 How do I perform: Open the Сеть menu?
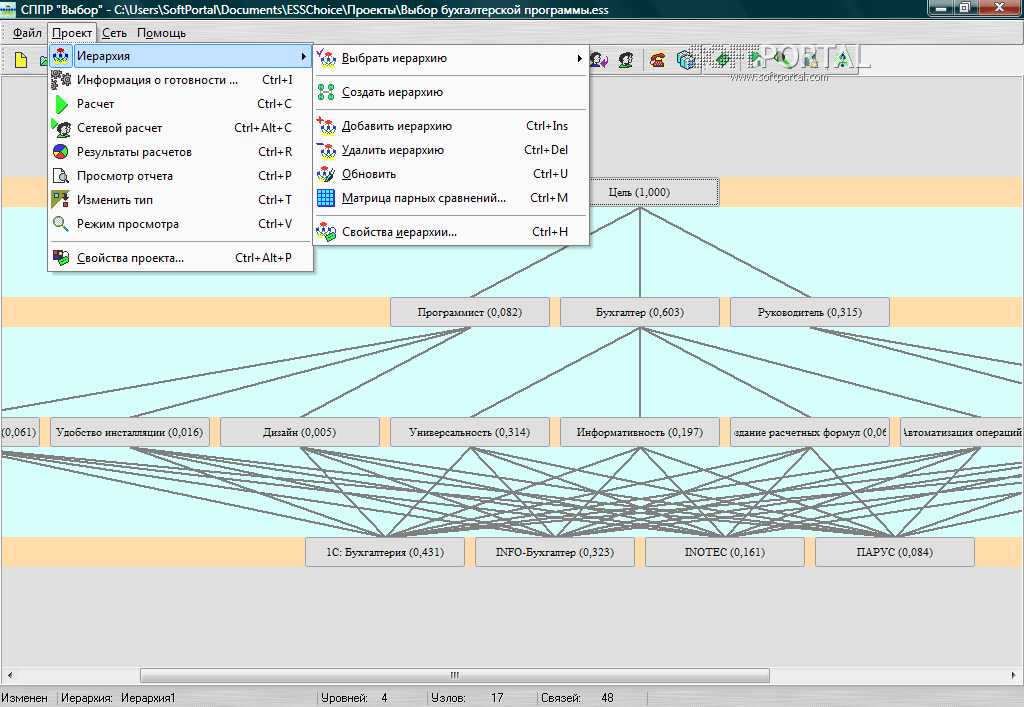(114, 33)
